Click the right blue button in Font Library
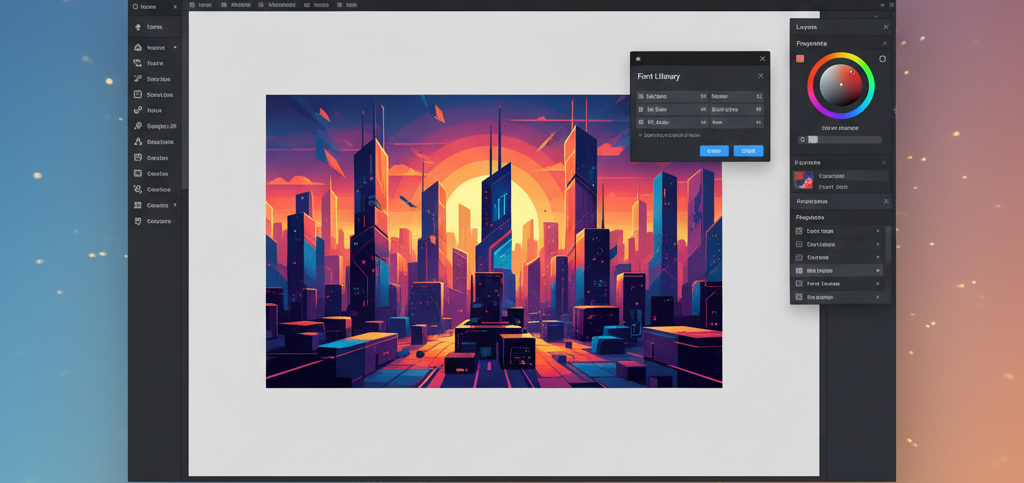Viewport: 1024px width, 483px height. 748,151
